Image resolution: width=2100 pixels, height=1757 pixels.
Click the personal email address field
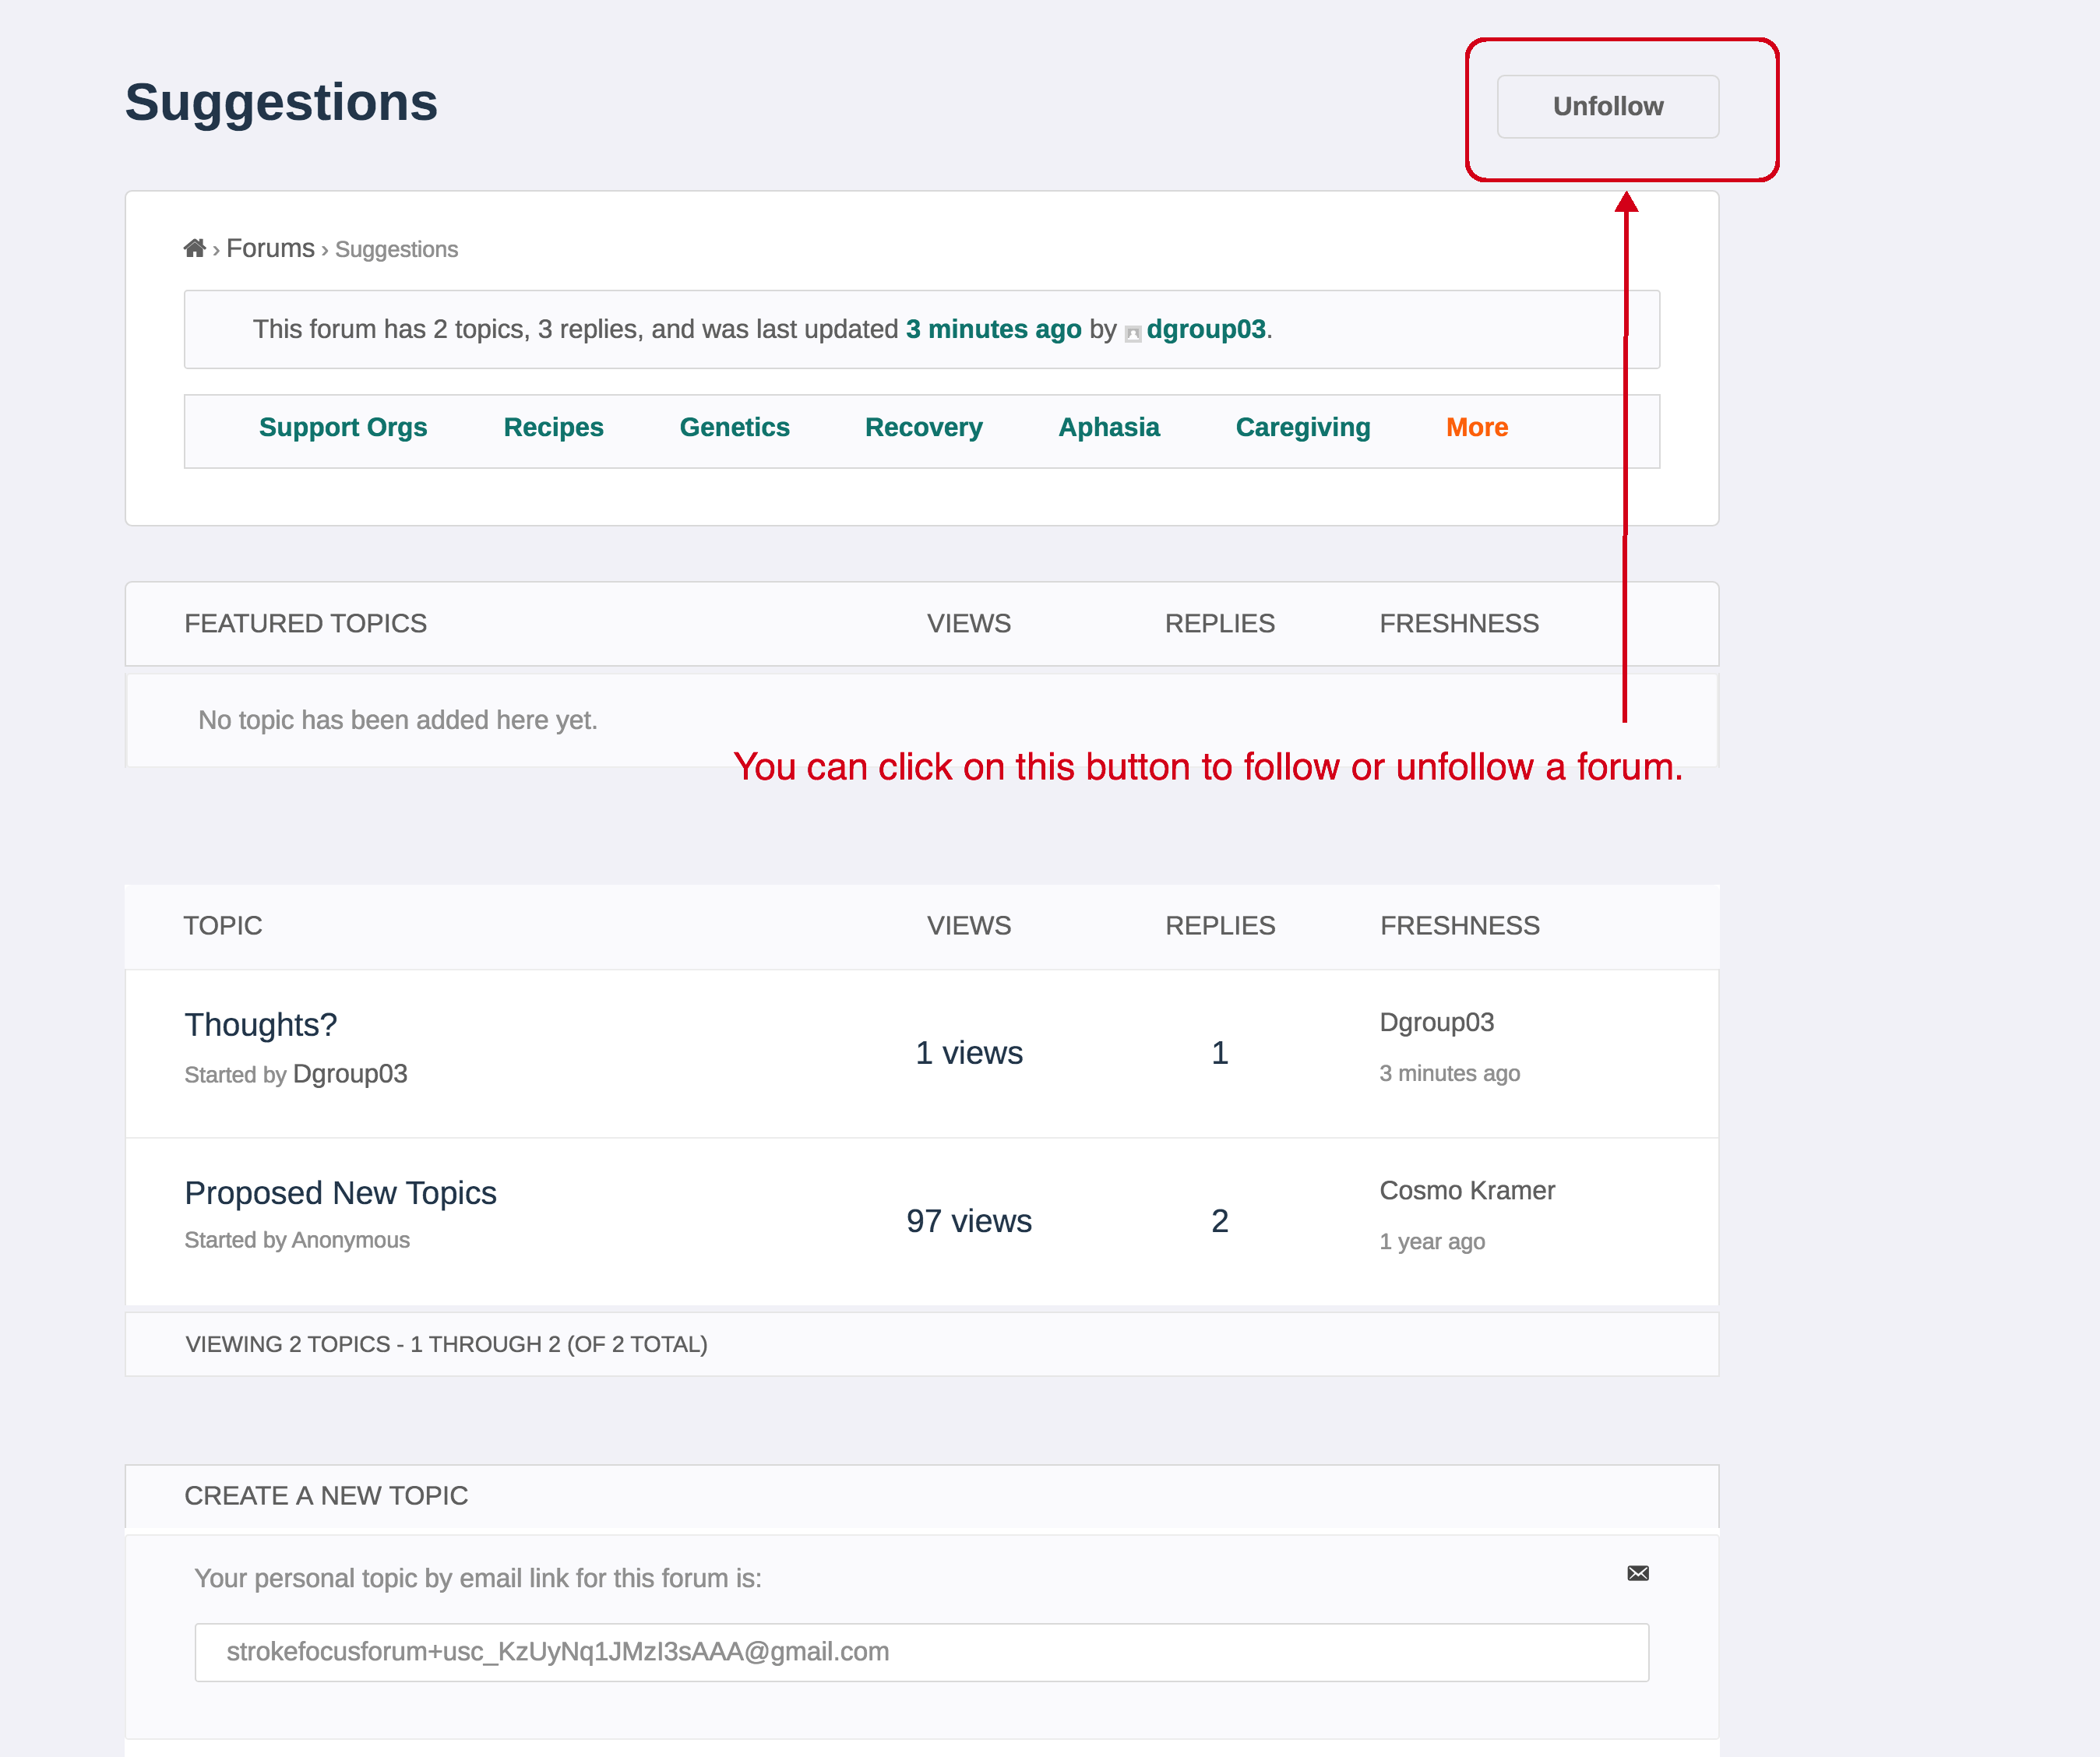[921, 1652]
